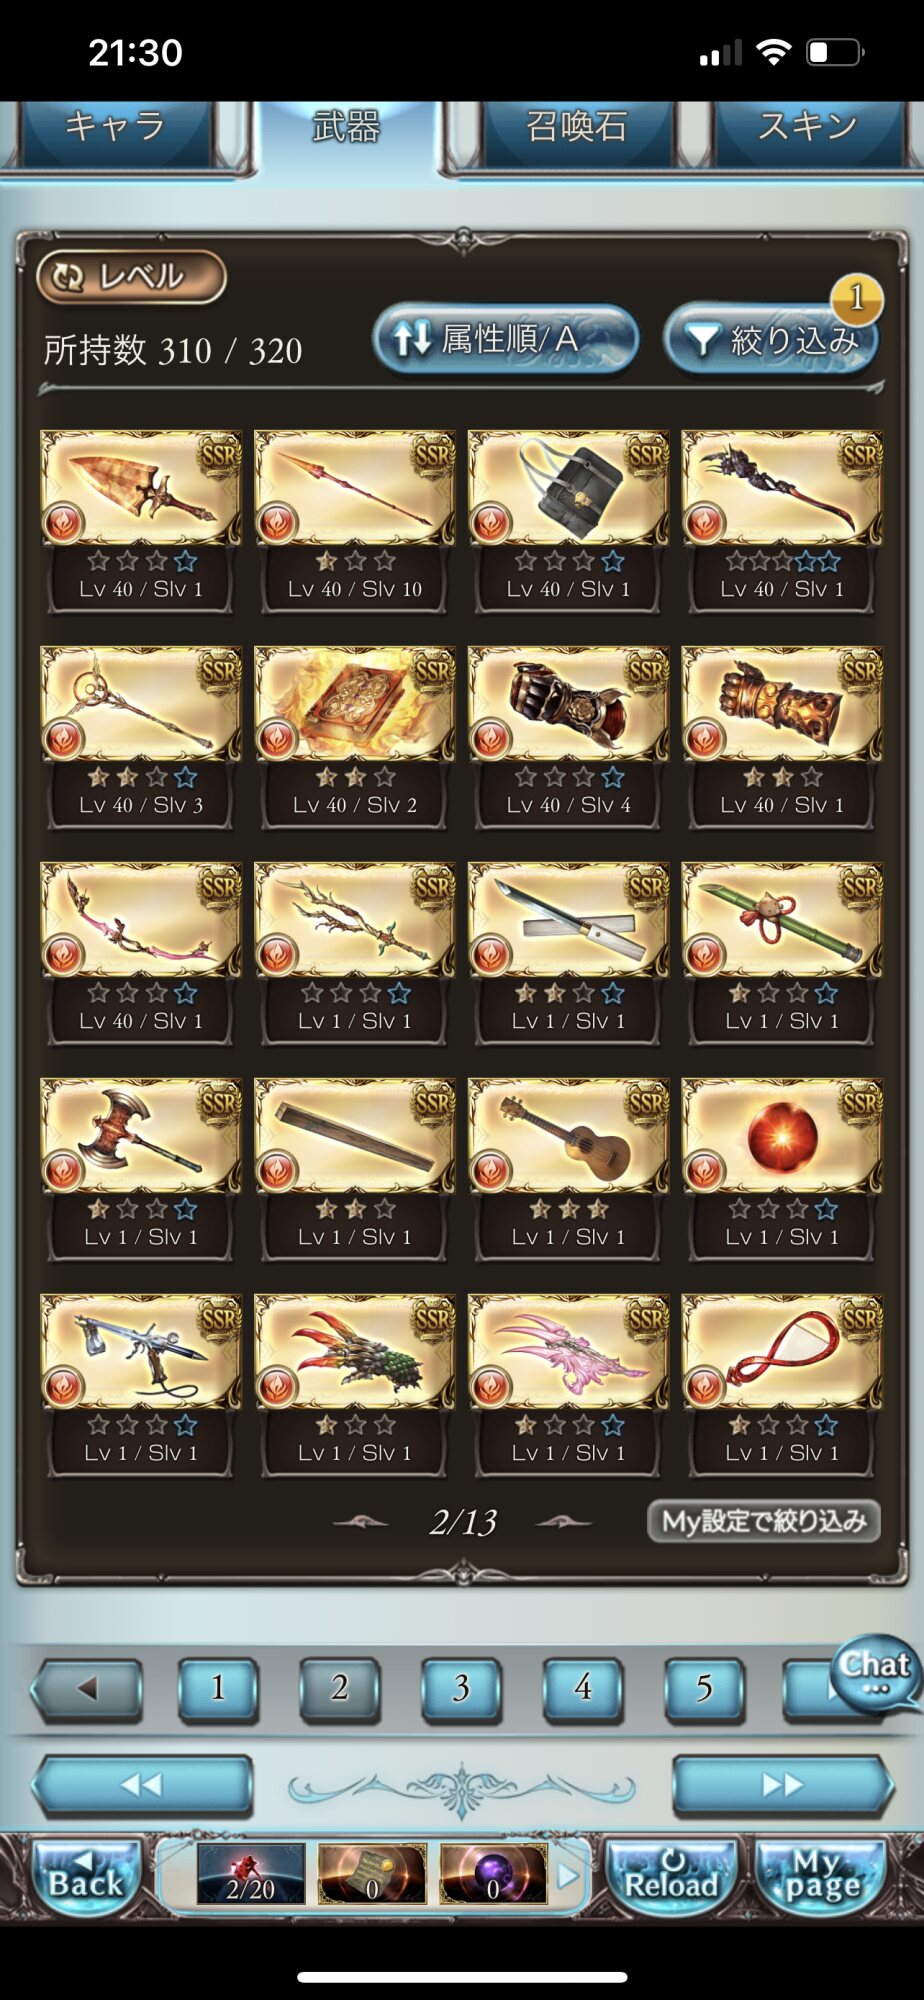Jump to page 3

click(461, 1689)
